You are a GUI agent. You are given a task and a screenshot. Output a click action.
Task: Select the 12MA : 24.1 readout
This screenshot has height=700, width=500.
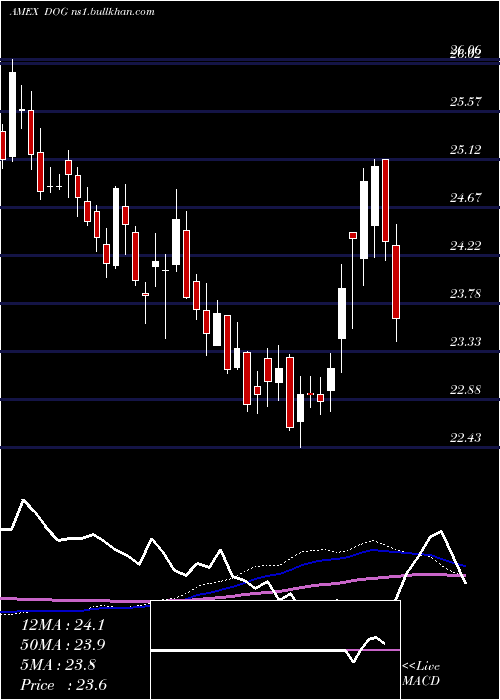coord(62,625)
